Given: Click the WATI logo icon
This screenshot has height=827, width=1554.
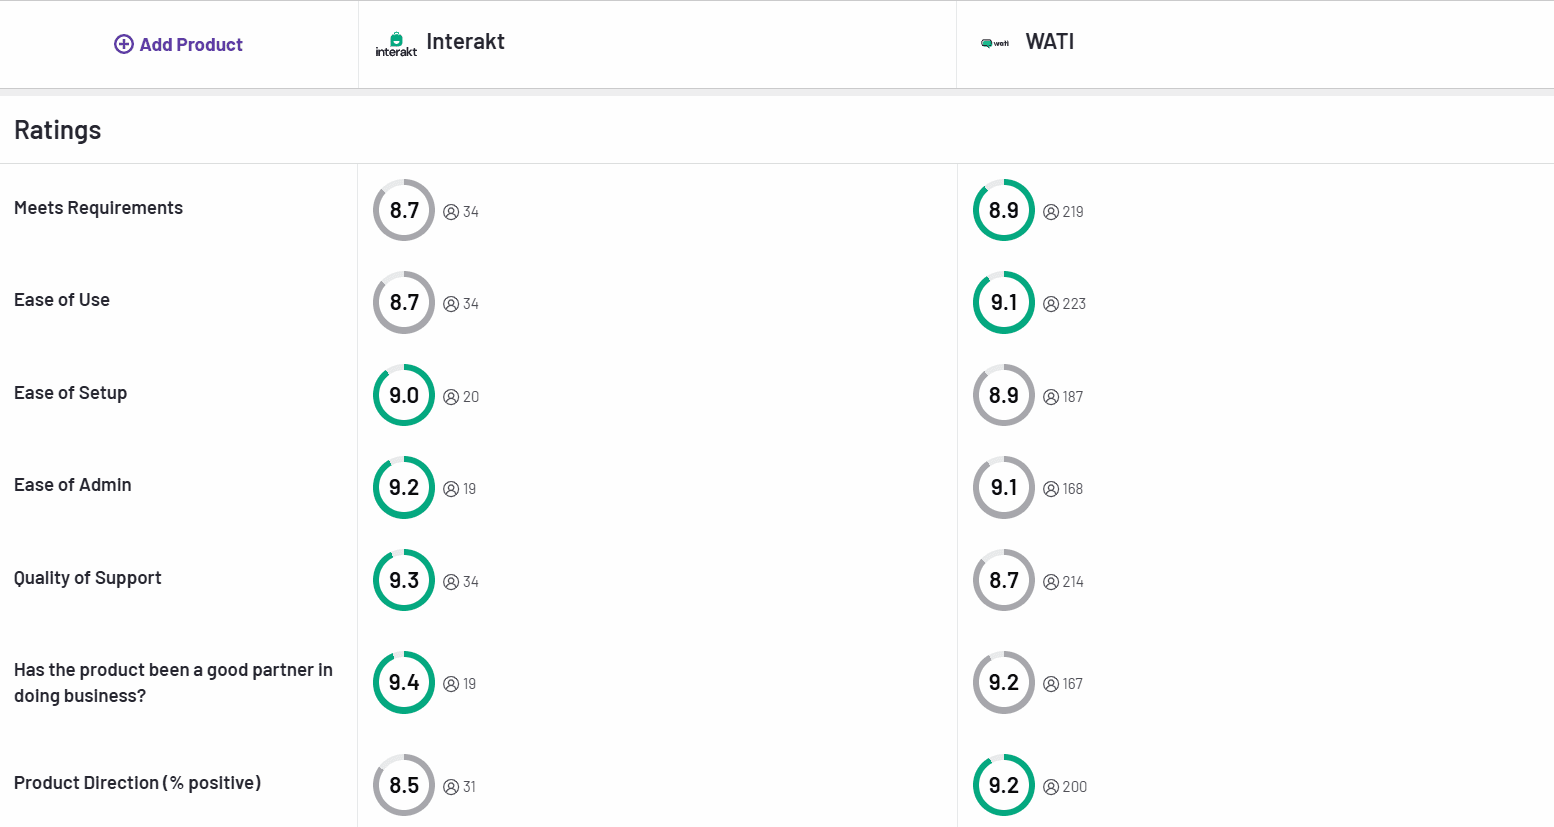Looking at the screenshot, I should [995, 43].
